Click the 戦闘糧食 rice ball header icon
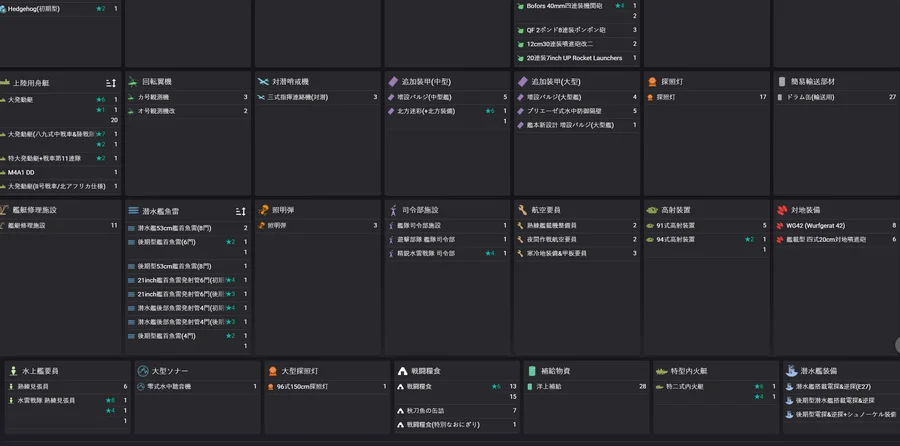The image size is (900, 446). [401, 371]
